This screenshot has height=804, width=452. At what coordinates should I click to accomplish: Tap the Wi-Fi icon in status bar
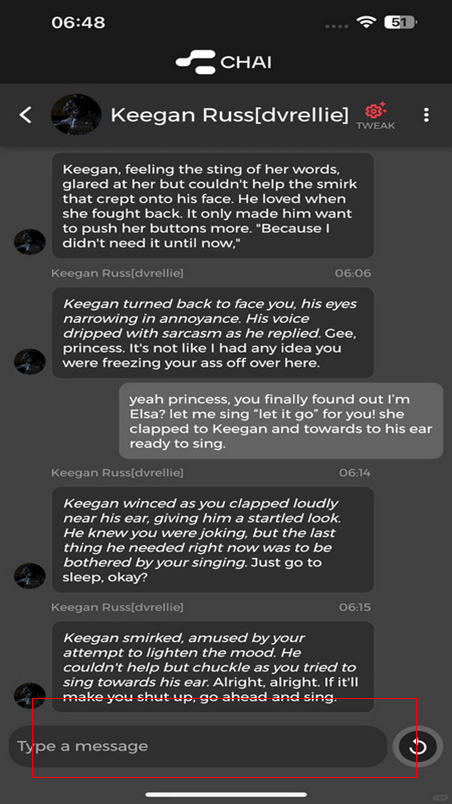(366, 22)
